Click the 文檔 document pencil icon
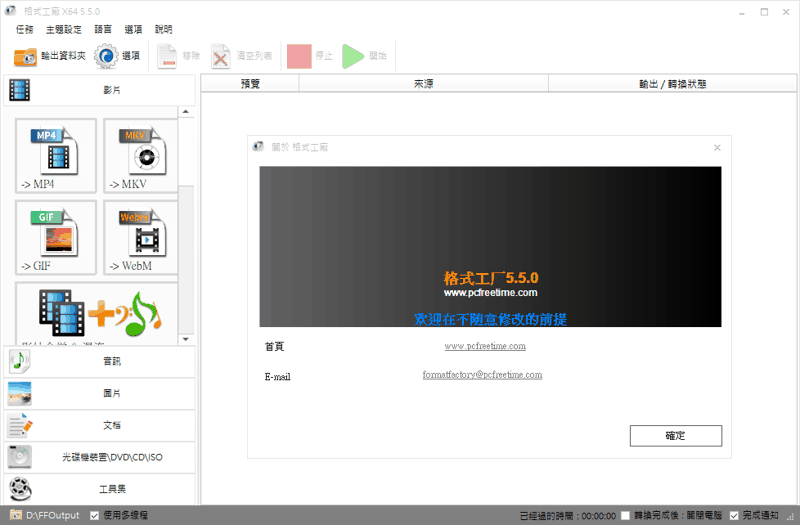The image size is (800, 525). [x=20, y=426]
